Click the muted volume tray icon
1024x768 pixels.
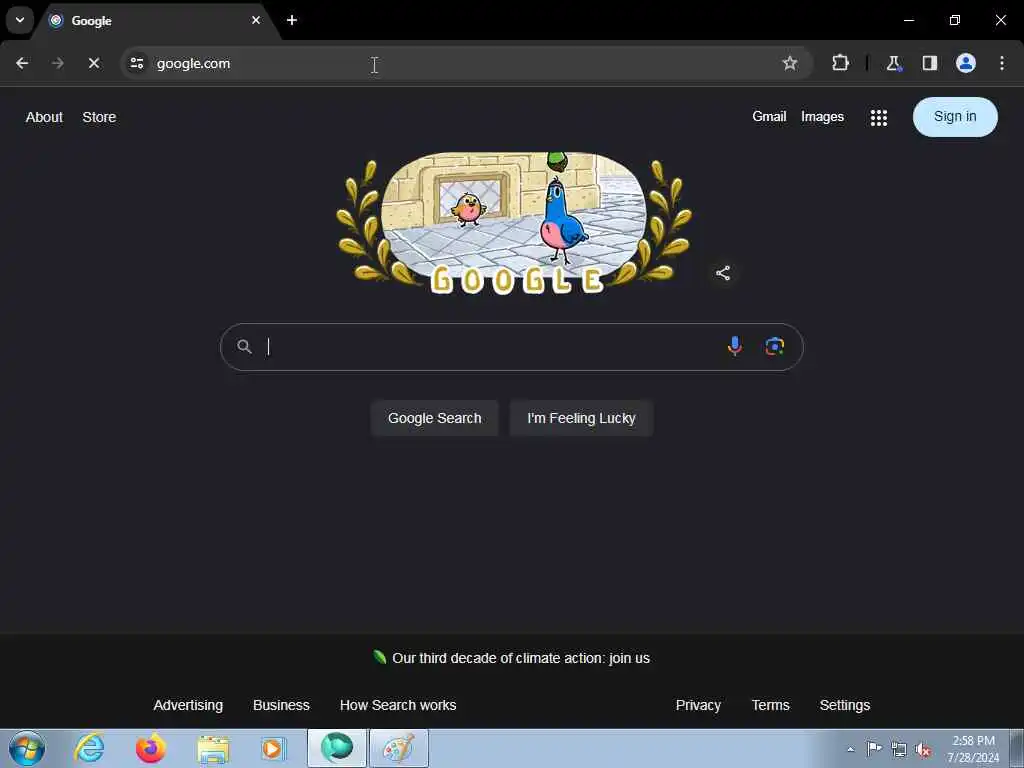923,750
